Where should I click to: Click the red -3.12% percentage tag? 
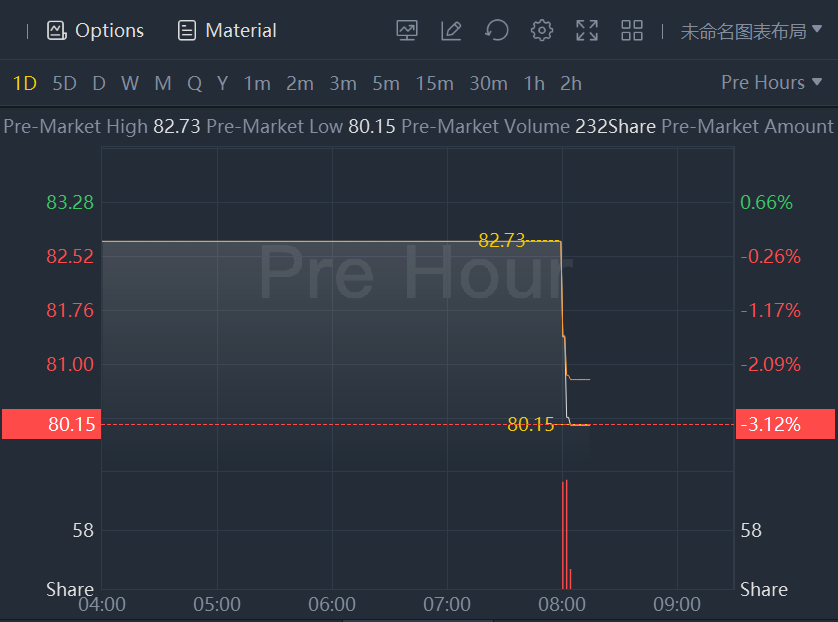pos(784,424)
